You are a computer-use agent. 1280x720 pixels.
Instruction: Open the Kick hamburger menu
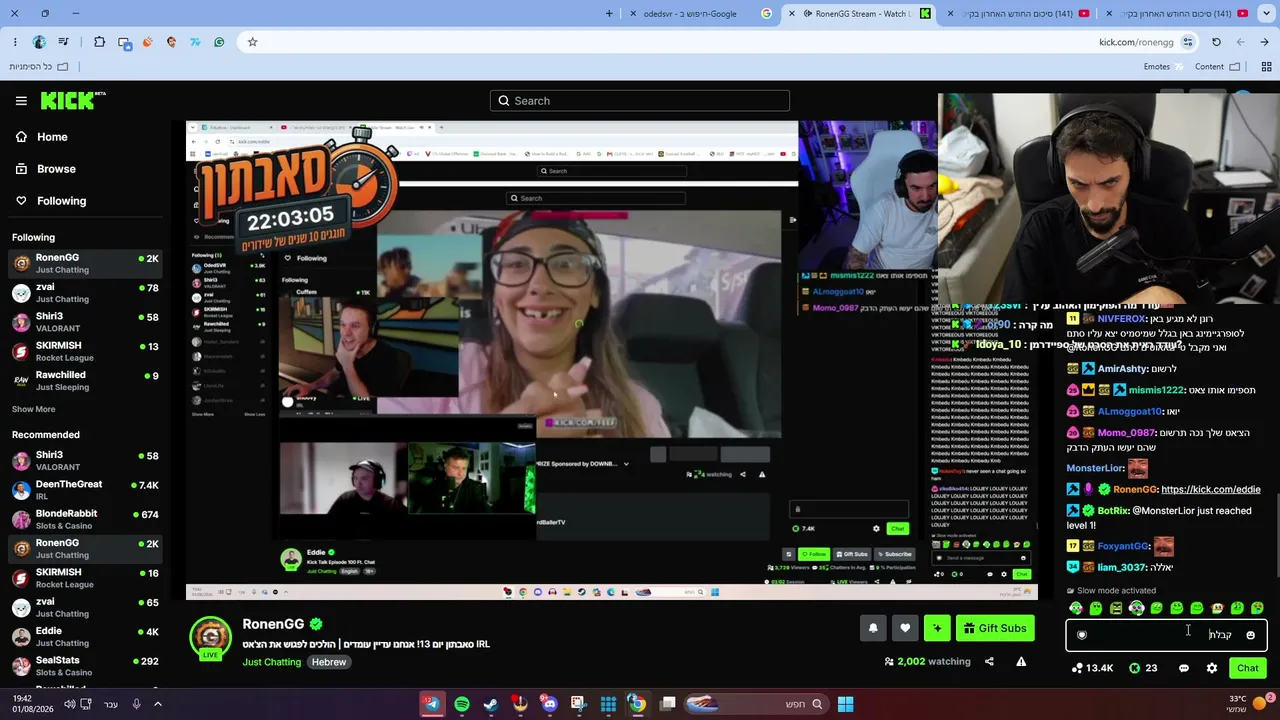coord(21,101)
